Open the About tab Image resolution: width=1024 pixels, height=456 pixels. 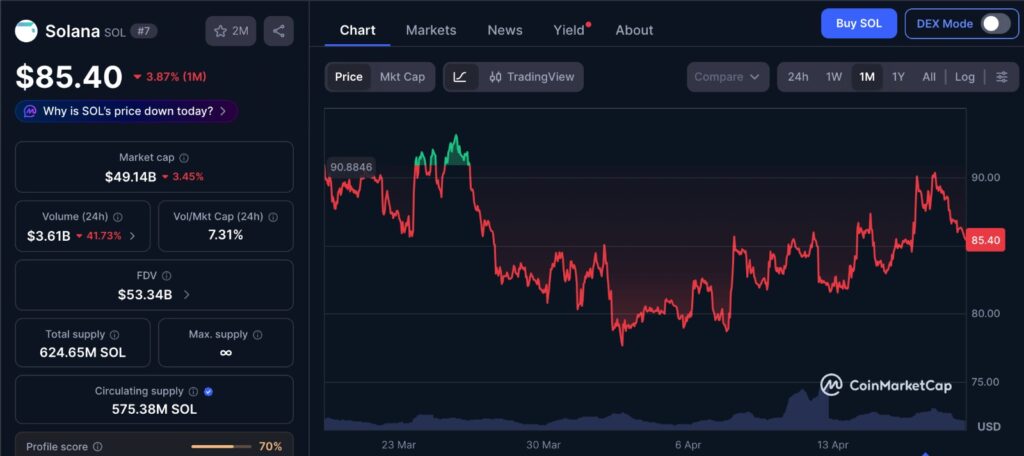[x=634, y=30]
